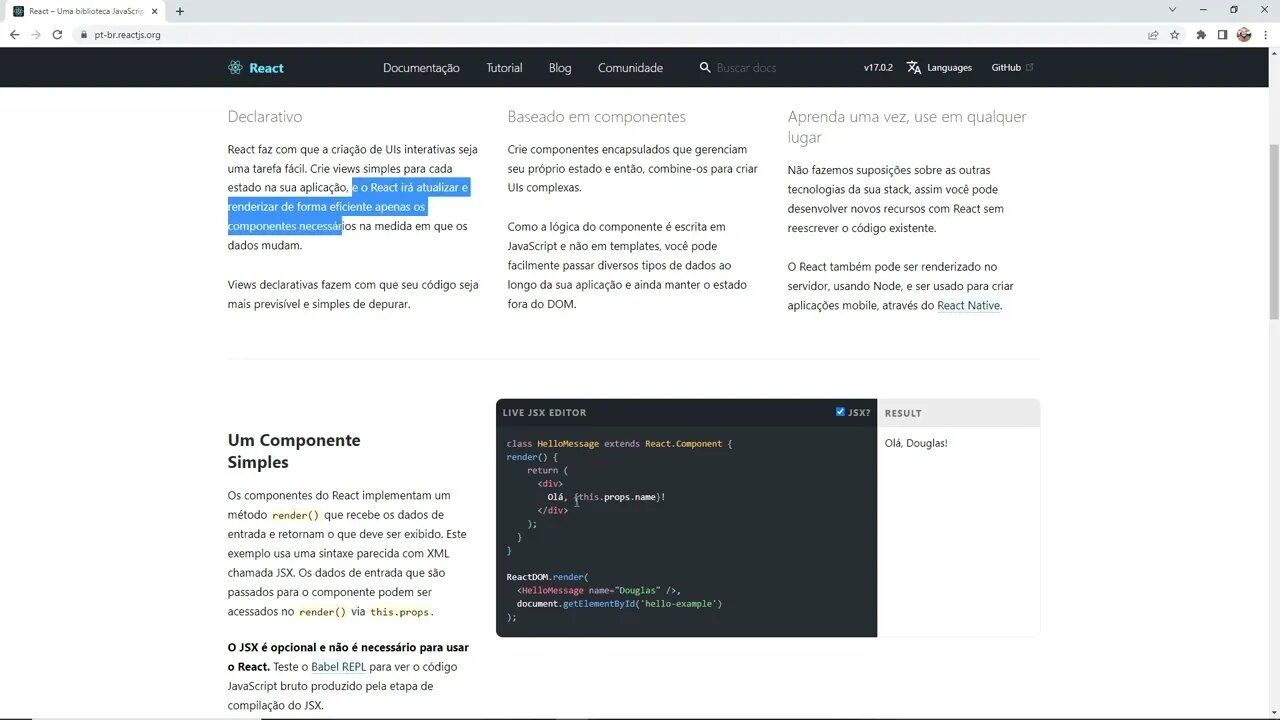Bookmark this page with star icon

pos(1175,34)
